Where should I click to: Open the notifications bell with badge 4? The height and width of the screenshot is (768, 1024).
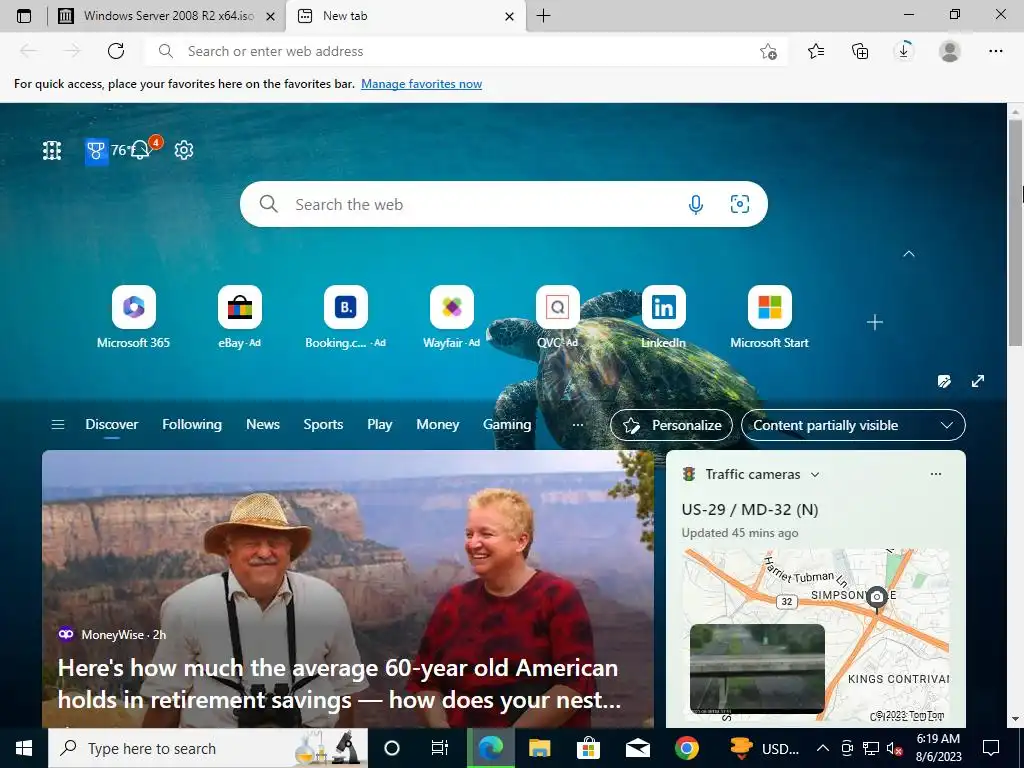pyautogui.click(x=141, y=150)
